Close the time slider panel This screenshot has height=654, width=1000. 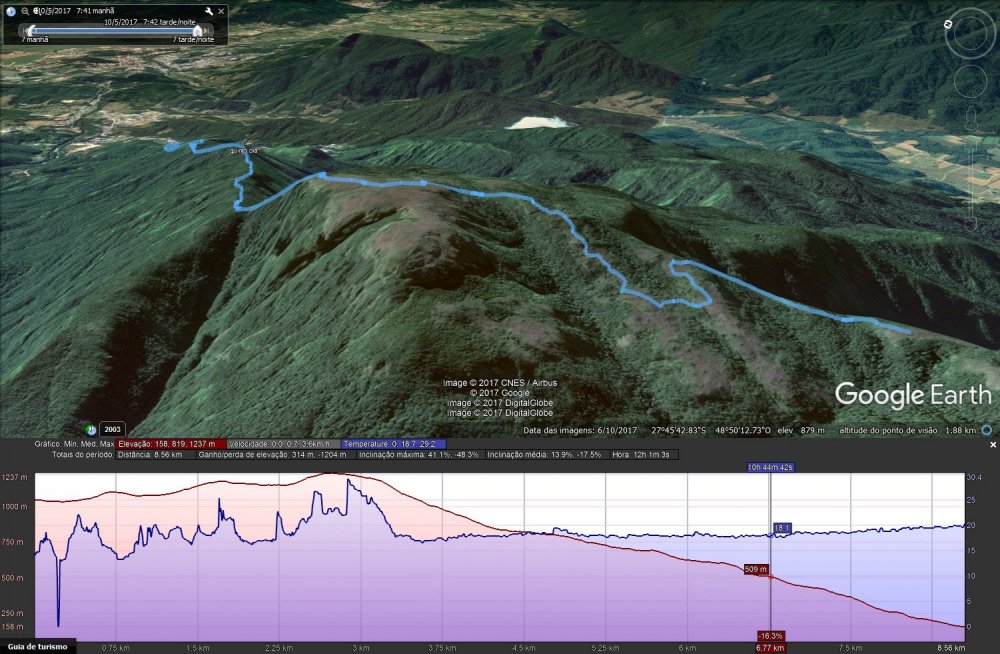coord(220,11)
